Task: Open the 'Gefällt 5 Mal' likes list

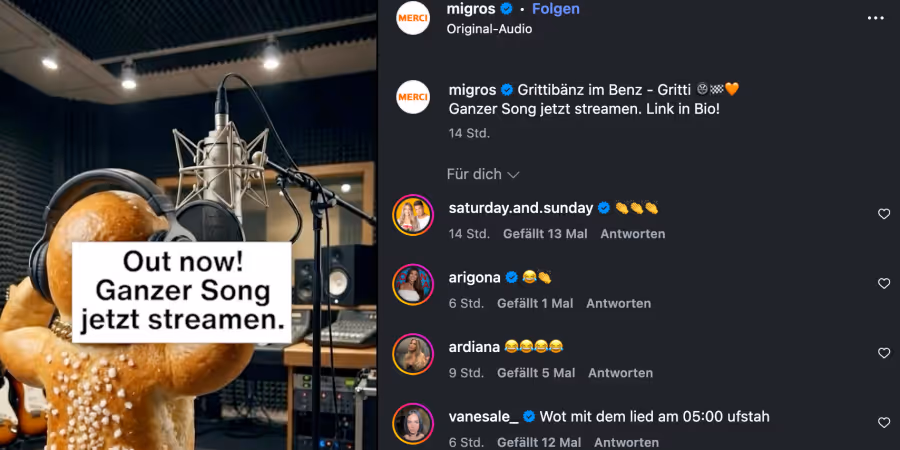Action: pos(536,373)
